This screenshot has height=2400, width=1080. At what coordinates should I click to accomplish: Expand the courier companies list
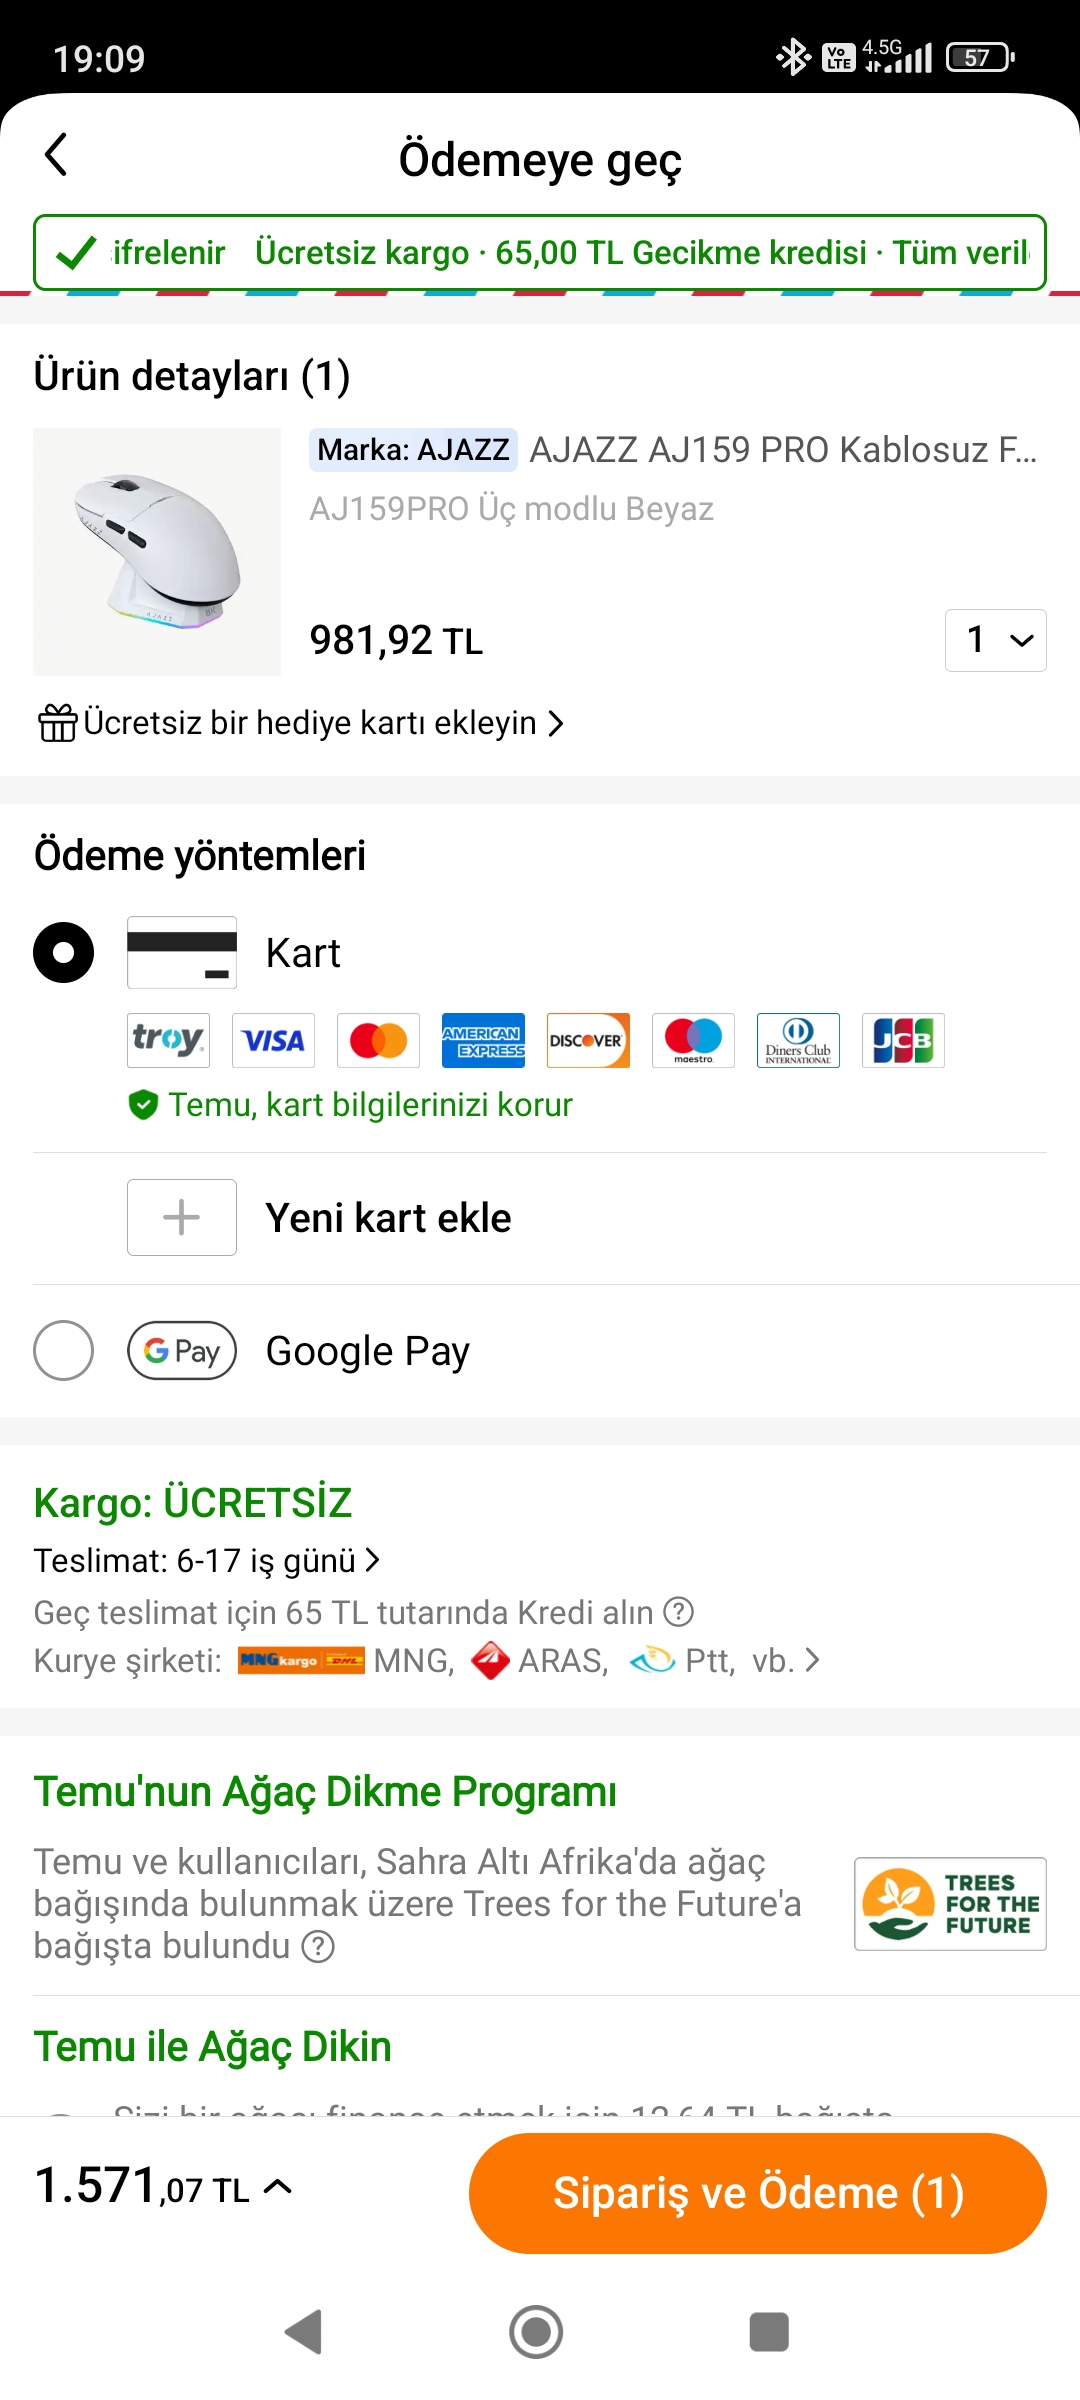(x=812, y=1661)
